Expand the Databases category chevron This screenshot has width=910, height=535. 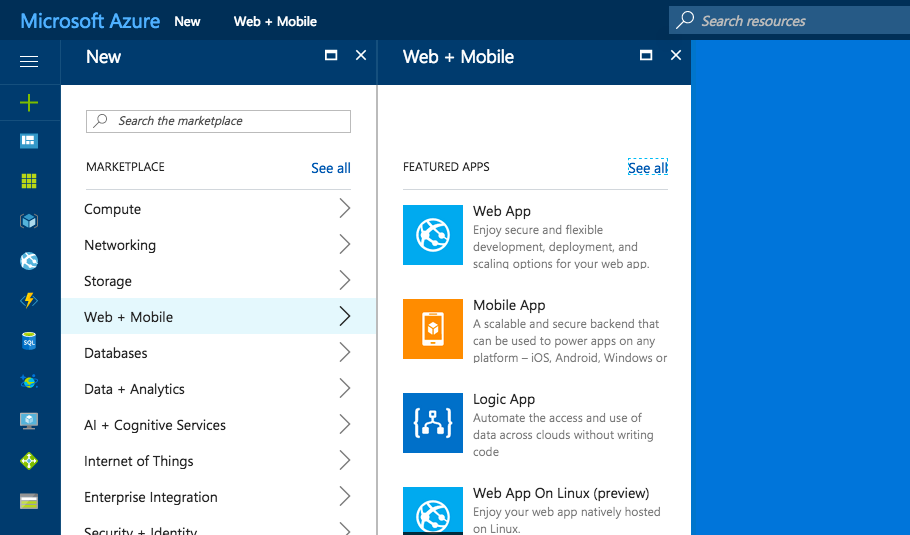[x=345, y=352]
